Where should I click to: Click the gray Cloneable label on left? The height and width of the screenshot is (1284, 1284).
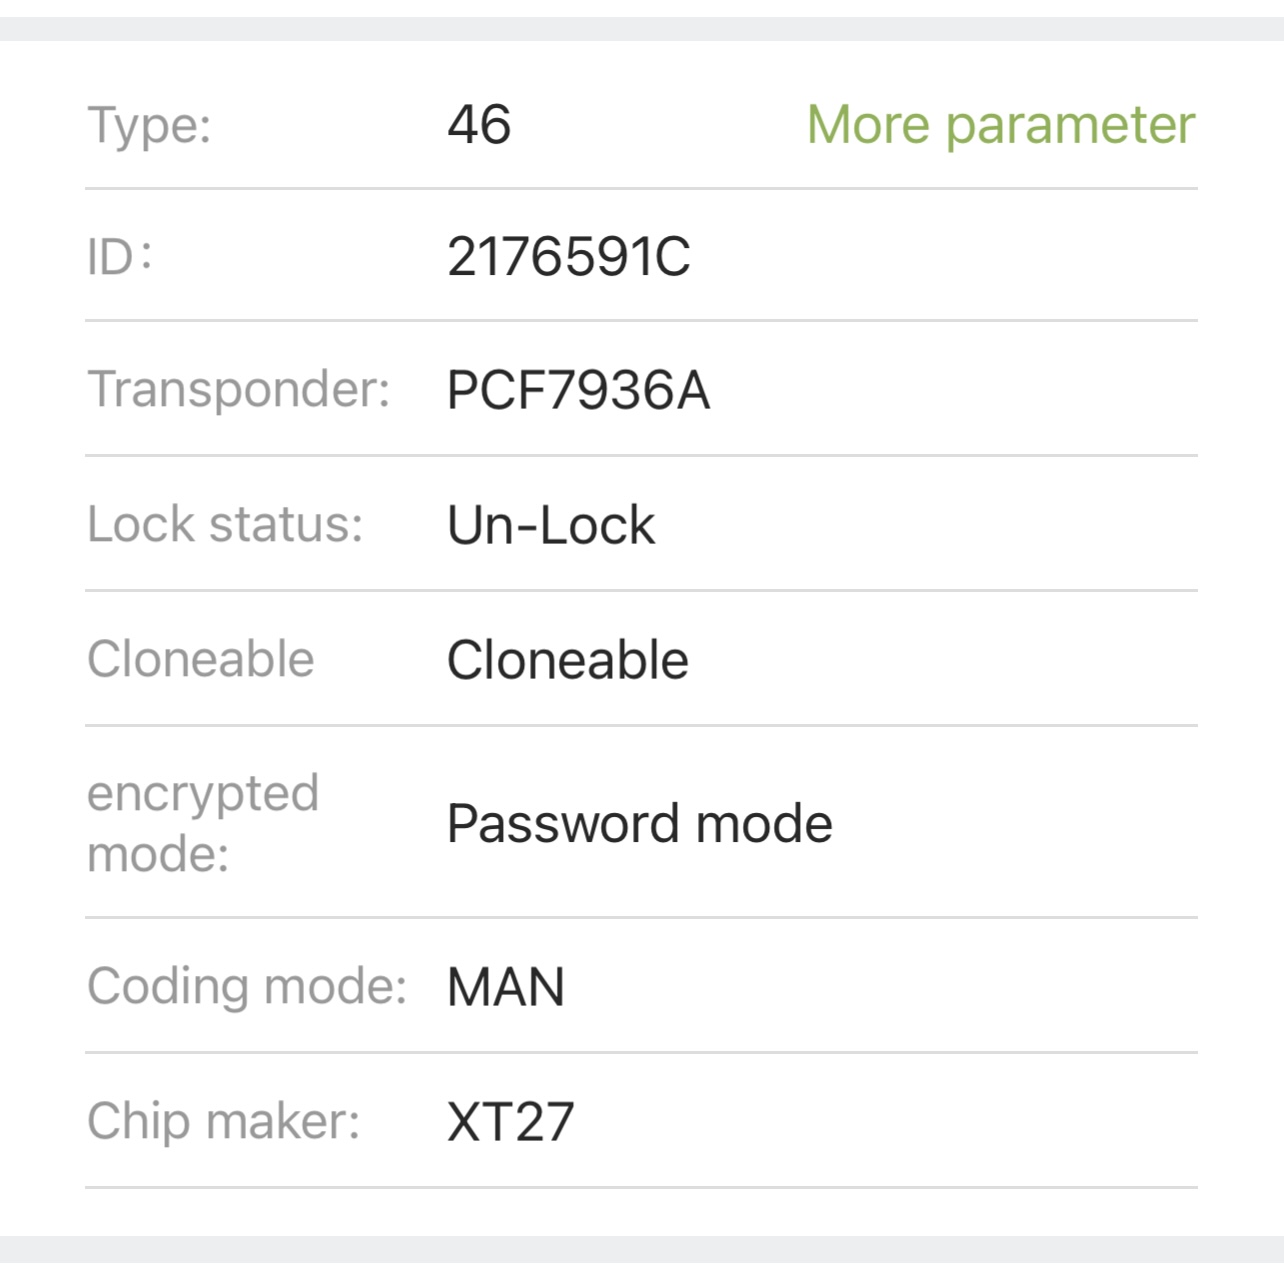(200, 659)
